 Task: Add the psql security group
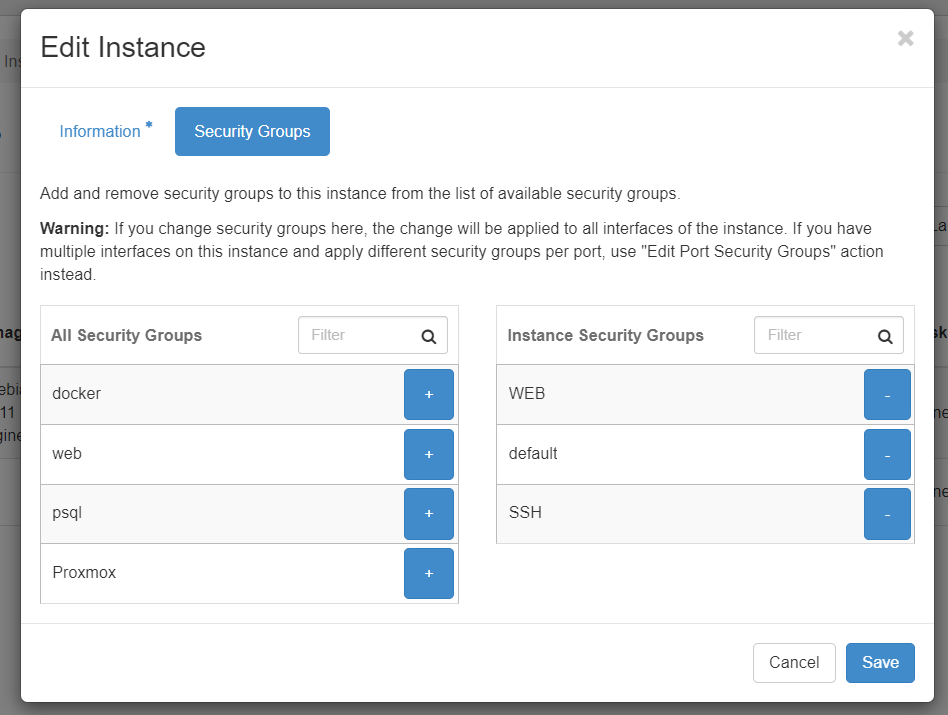click(x=428, y=513)
